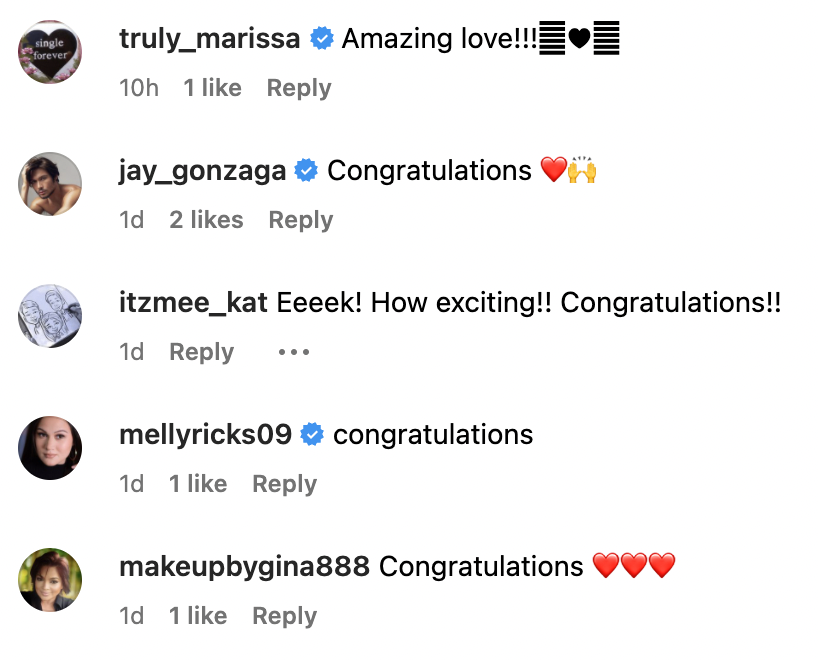Image resolution: width=818 pixels, height=660 pixels.
Task: Click truly_marissa's verified badge icon
Action: tap(321, 38)
